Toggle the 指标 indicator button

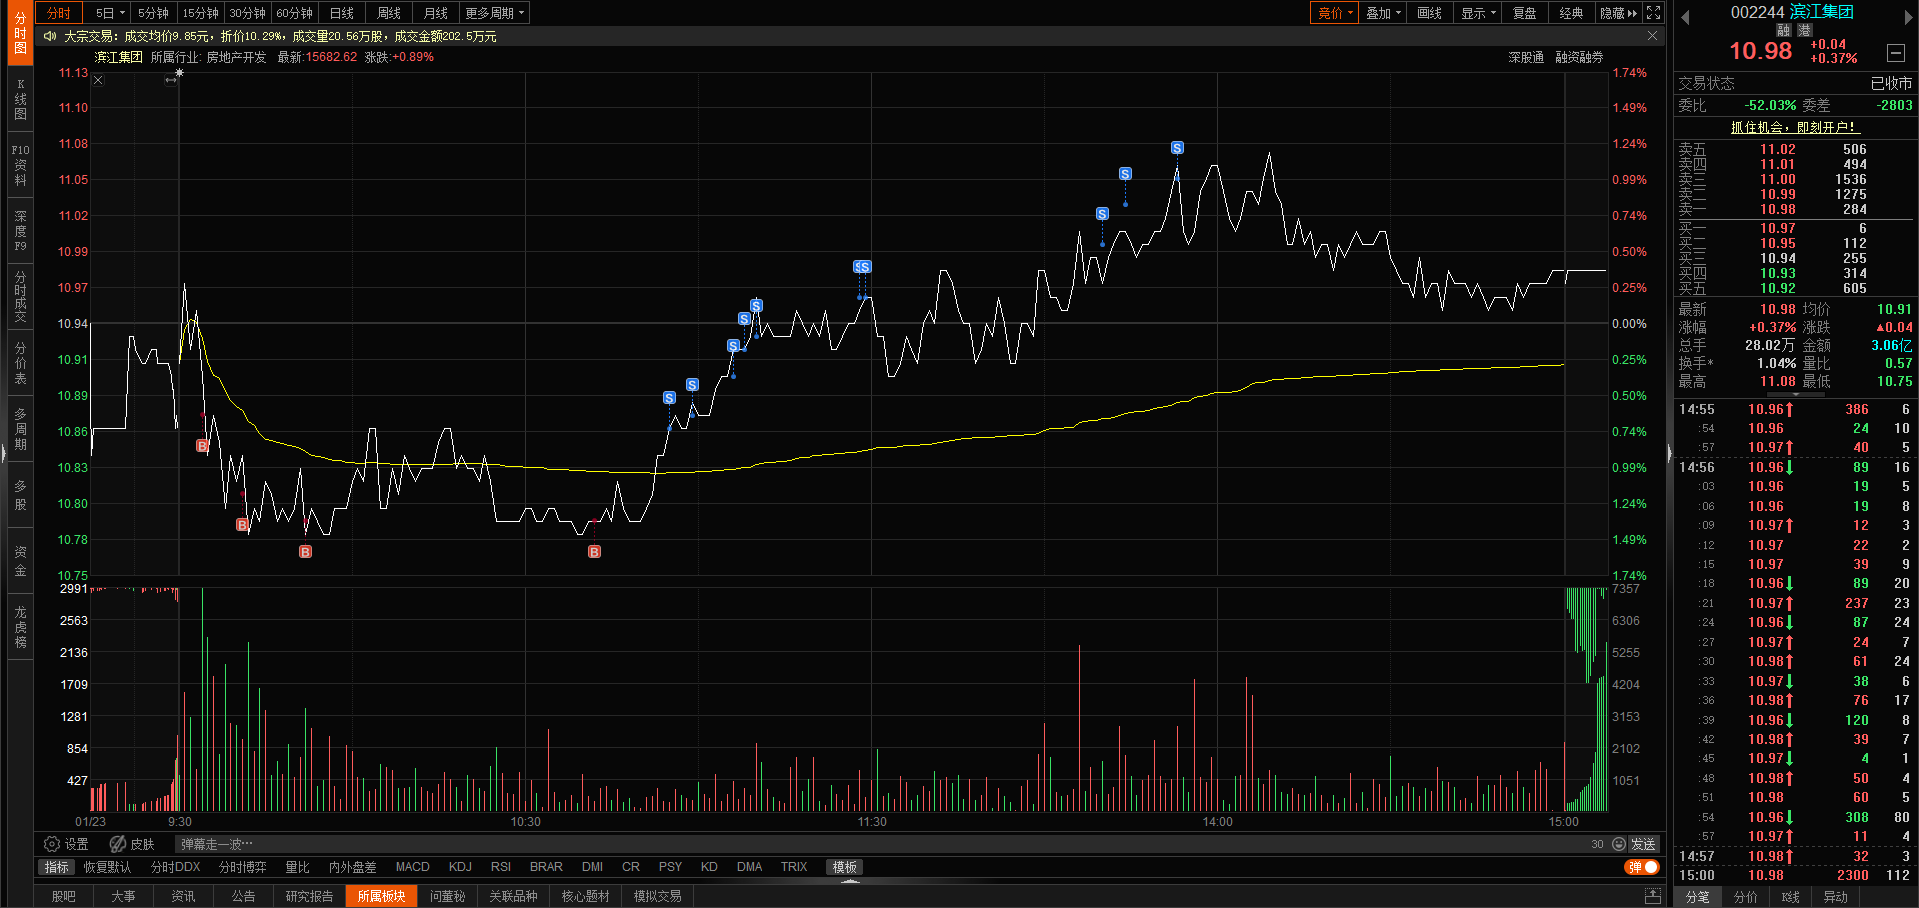pos(57,867)
